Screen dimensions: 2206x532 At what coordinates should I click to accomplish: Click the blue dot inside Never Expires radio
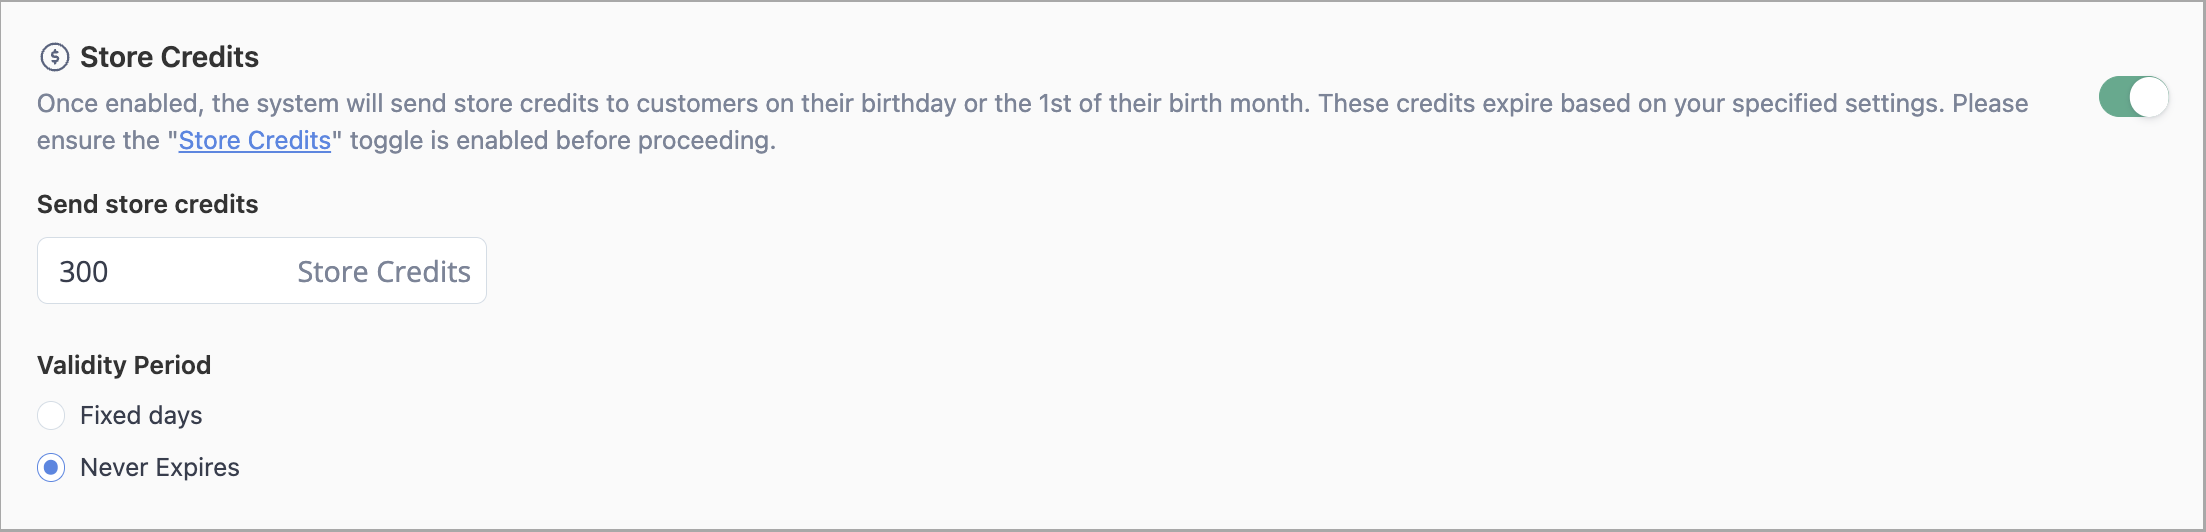pyautogui.click(x=51, y=467)
